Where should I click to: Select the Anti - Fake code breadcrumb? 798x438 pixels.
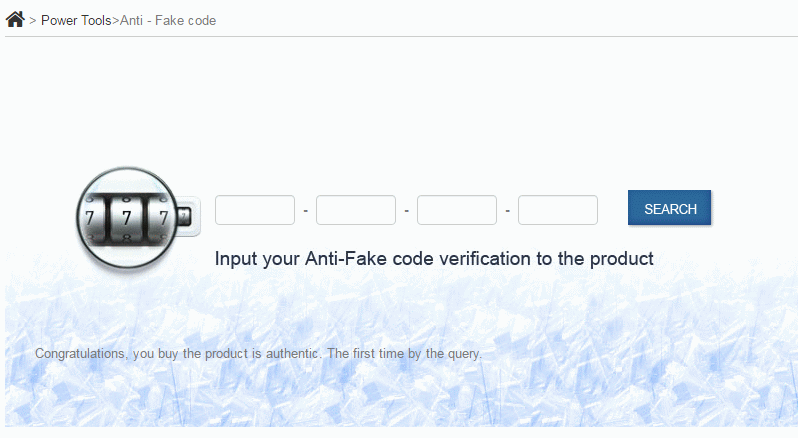pyautogui.click(x=168, y=20)
